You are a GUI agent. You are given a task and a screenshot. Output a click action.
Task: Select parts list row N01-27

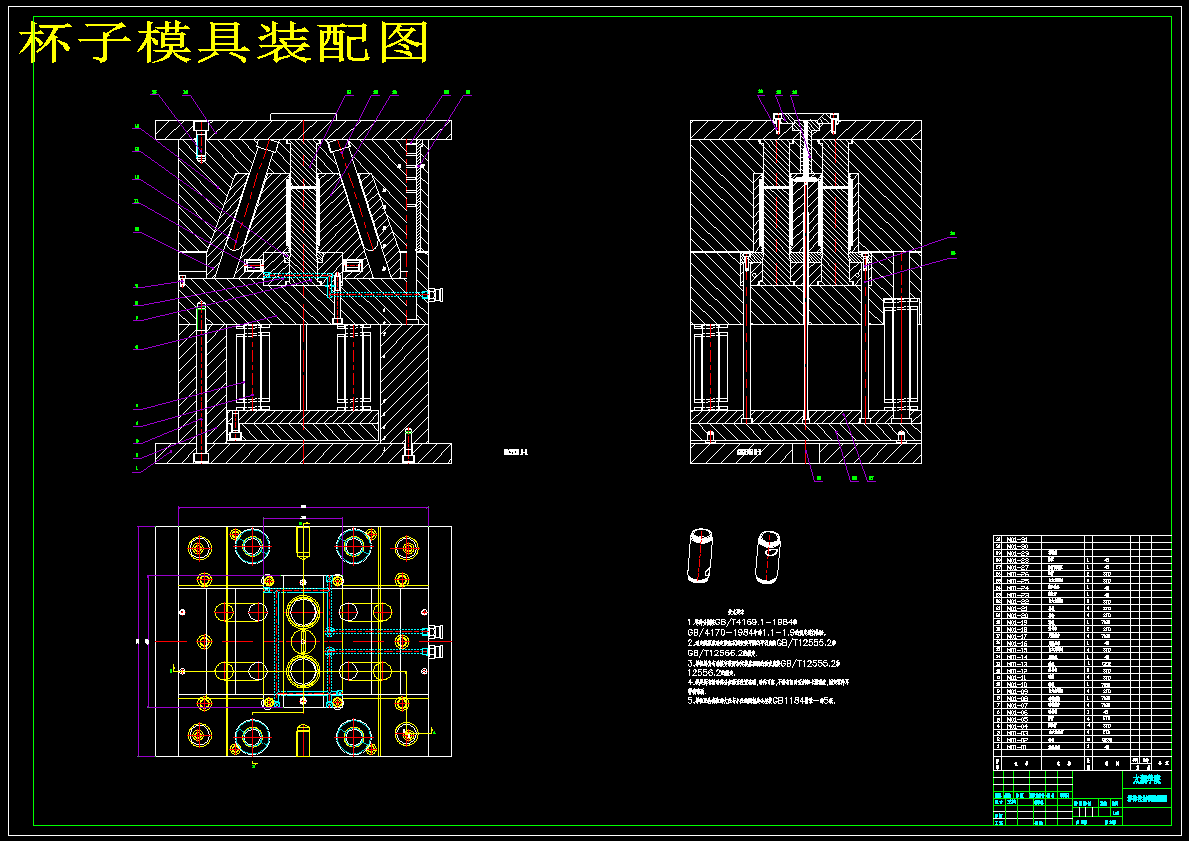point(1082,566)
